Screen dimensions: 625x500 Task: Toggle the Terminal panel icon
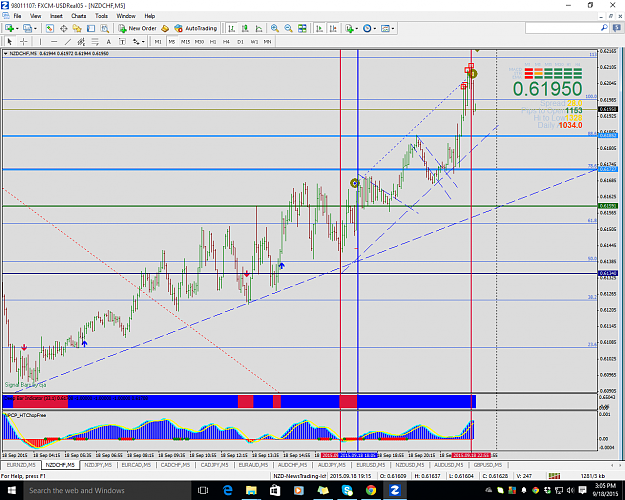[x=91, y=28]
